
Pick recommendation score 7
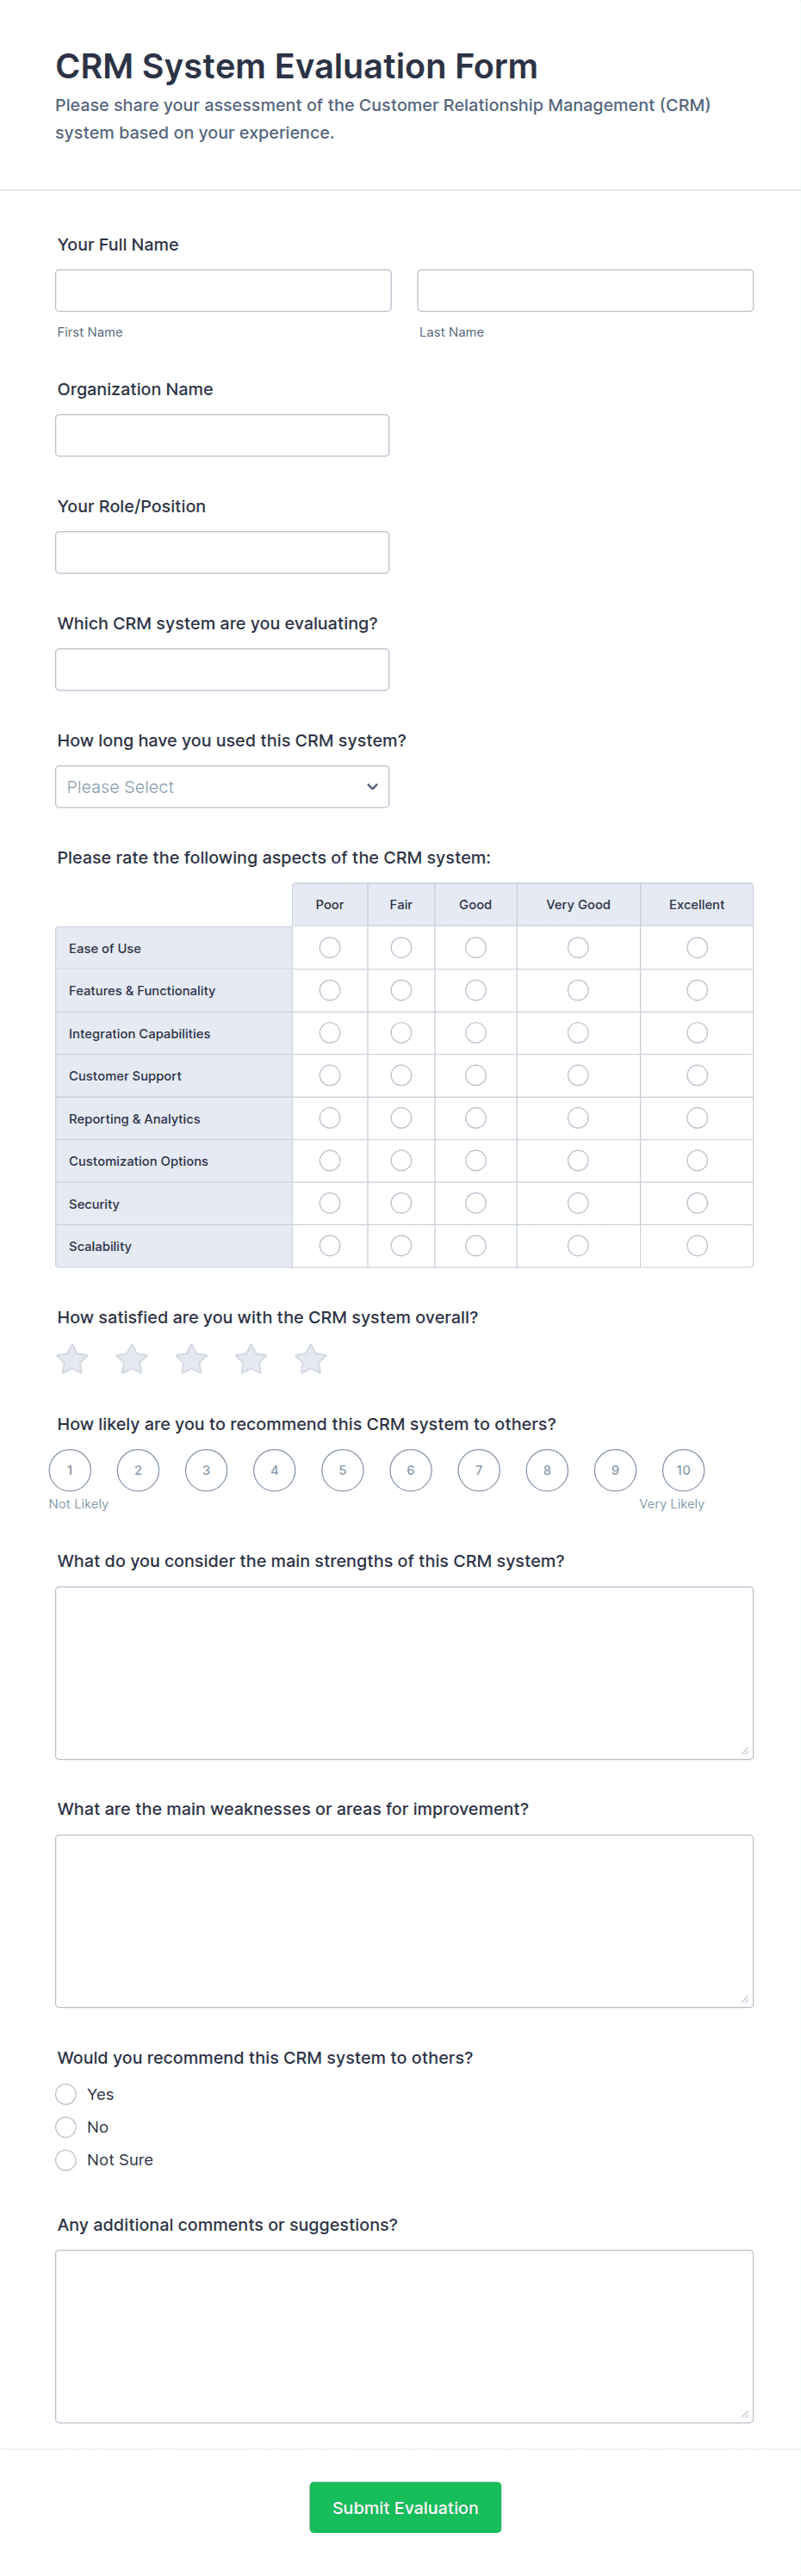(x=479, y=1470)
